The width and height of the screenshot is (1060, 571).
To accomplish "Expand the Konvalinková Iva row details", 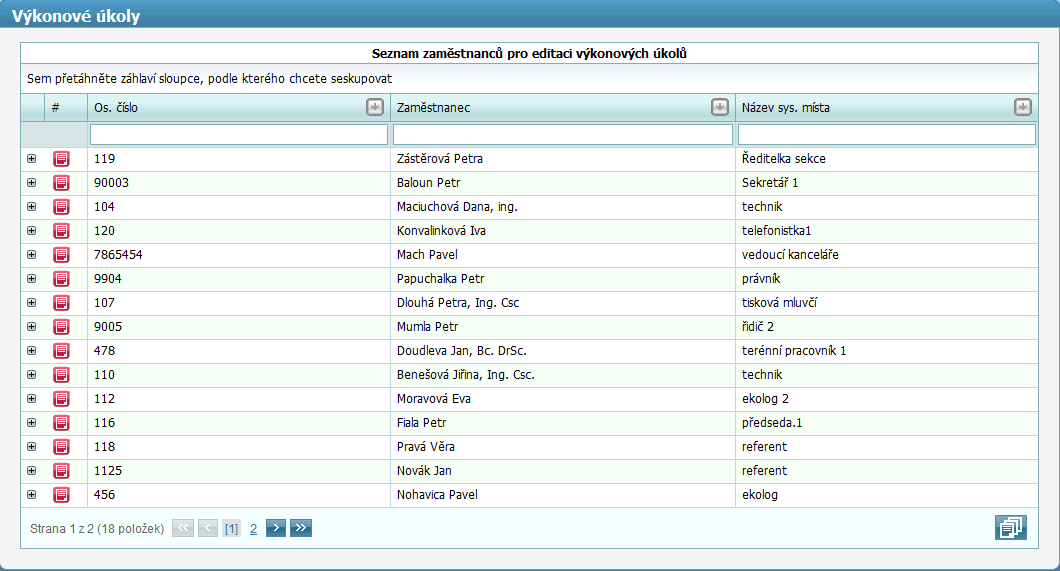I will pos(31,231).
